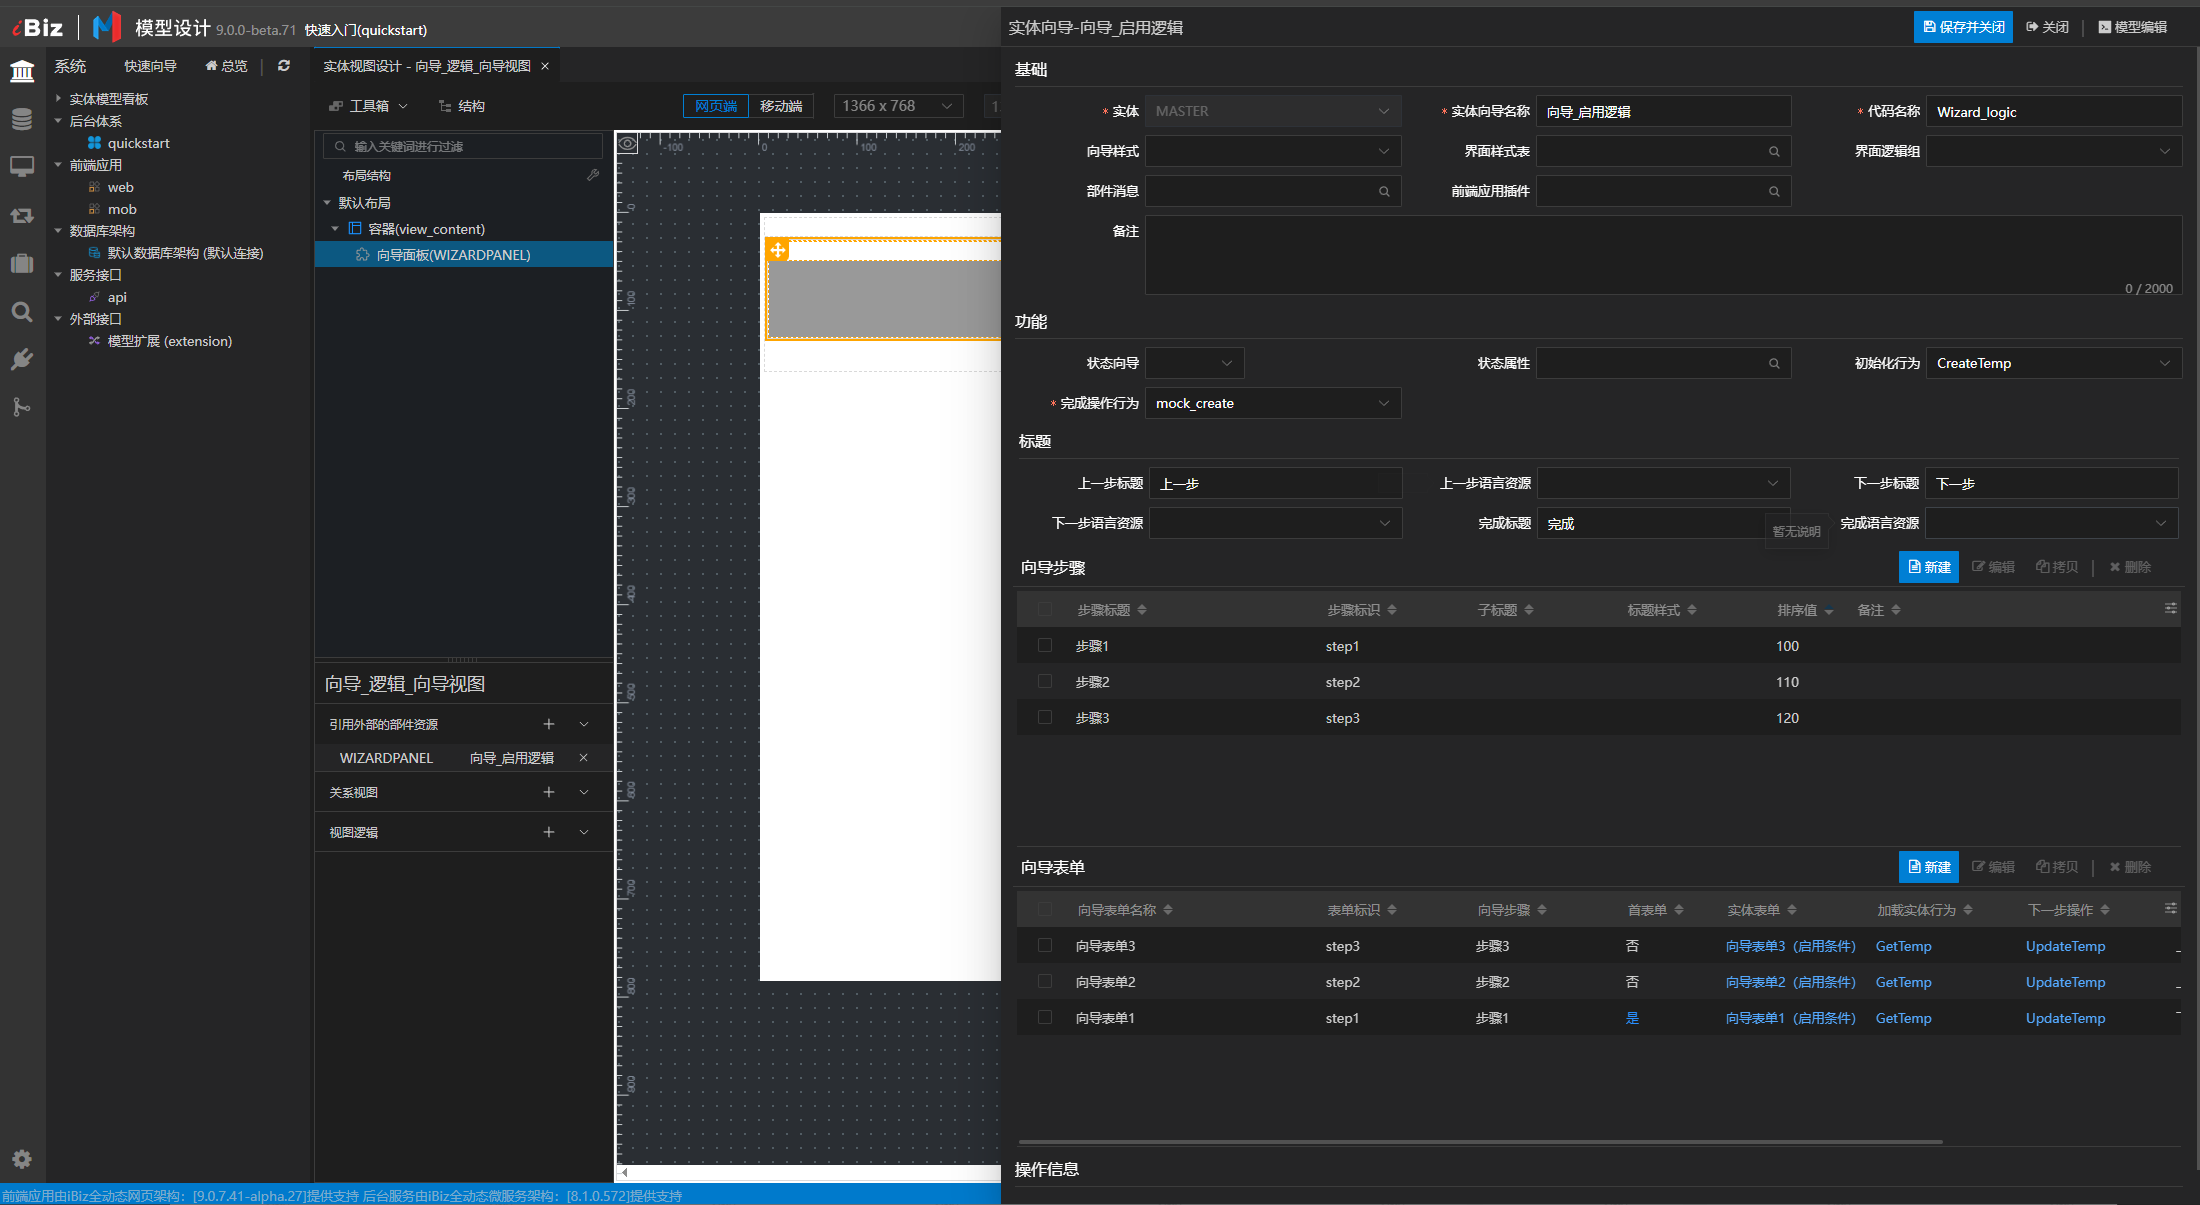Click the 保存并关闭 button
The image size is (2200, 1205).
[1963, 27]
